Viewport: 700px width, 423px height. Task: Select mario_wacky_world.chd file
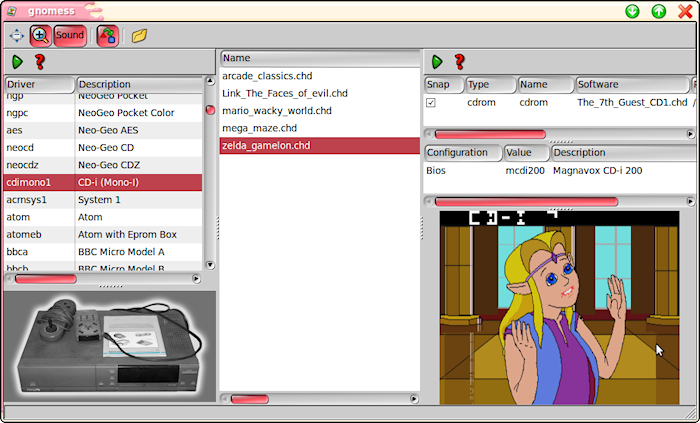coord(320,111)
